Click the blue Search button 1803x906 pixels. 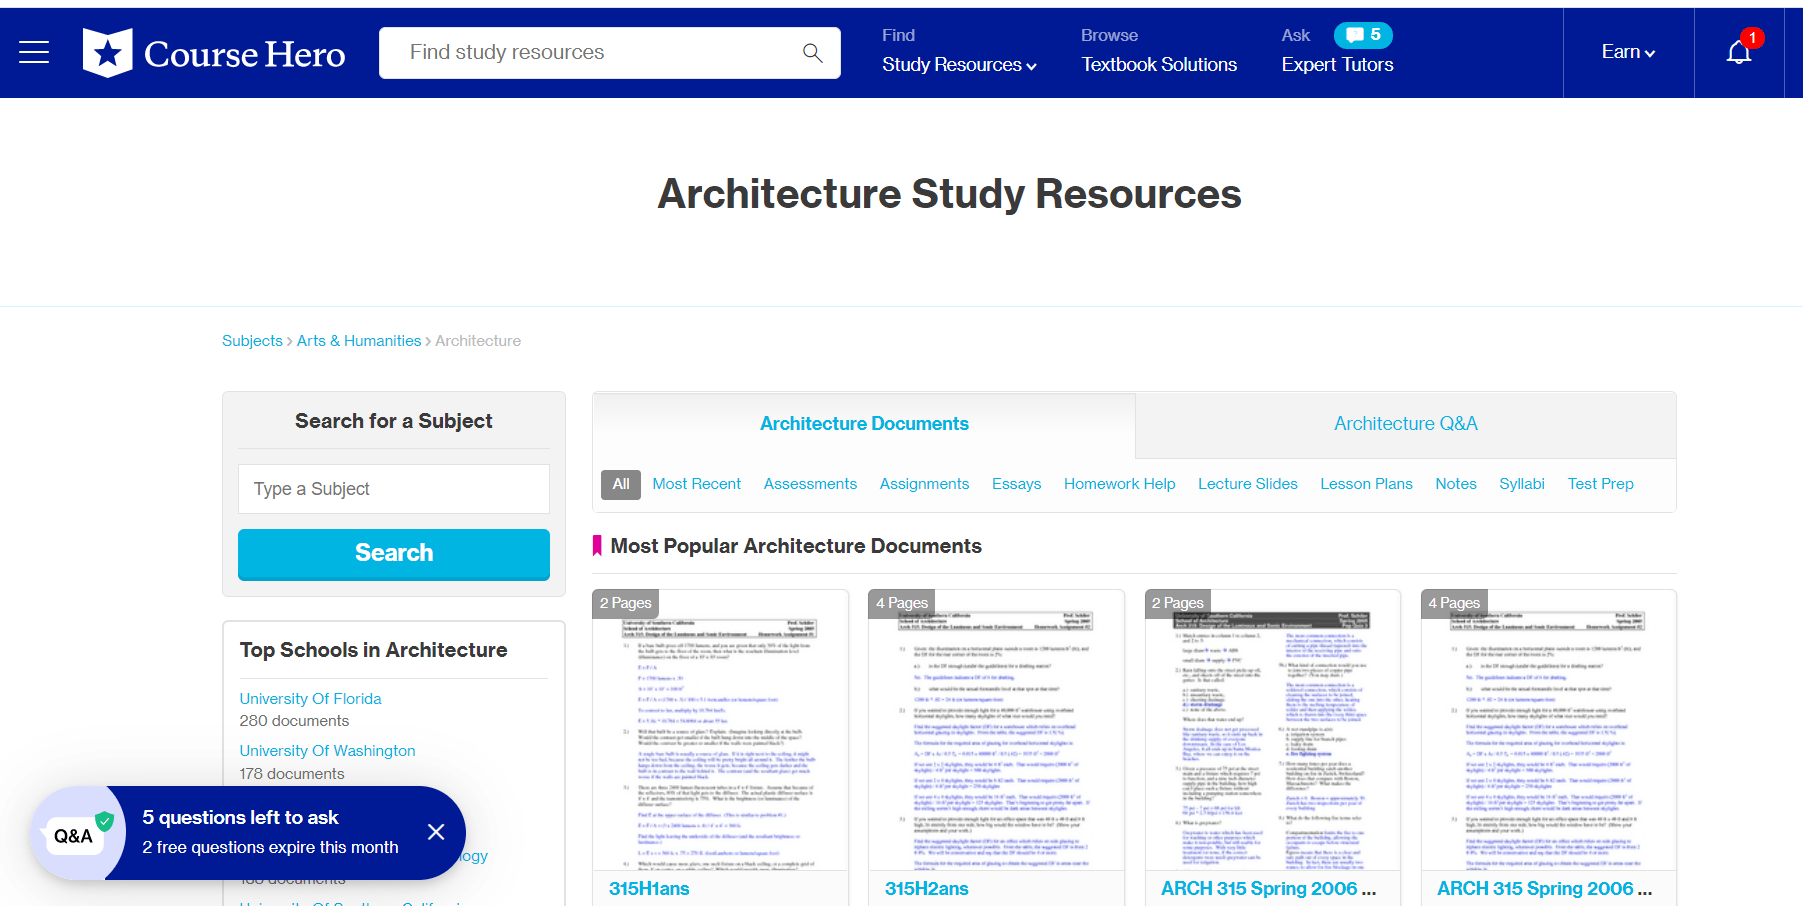[x=394, y=554]
